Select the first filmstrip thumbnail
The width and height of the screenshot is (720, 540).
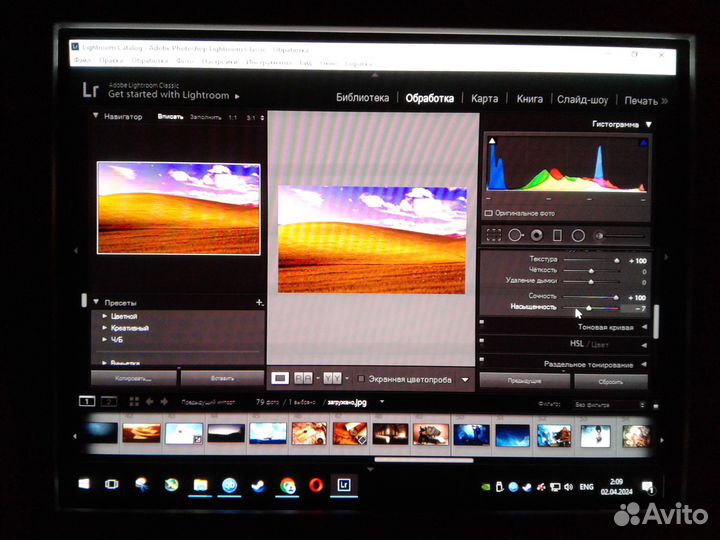click(x=100, y=434)
